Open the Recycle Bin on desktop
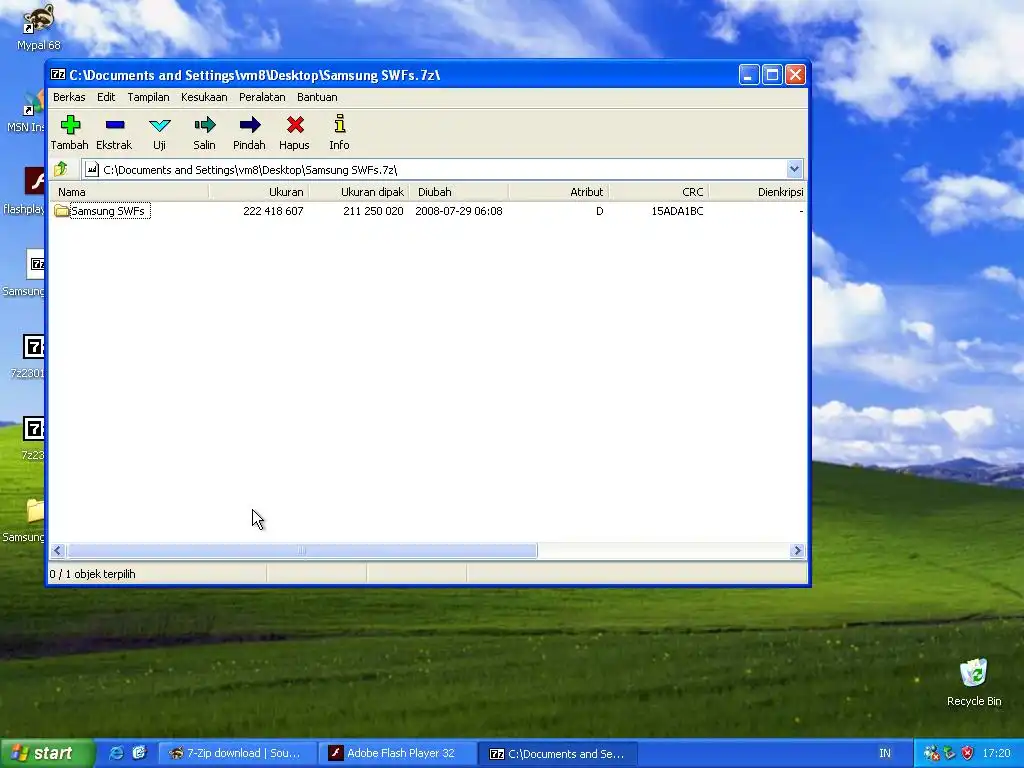 [974, 682]
